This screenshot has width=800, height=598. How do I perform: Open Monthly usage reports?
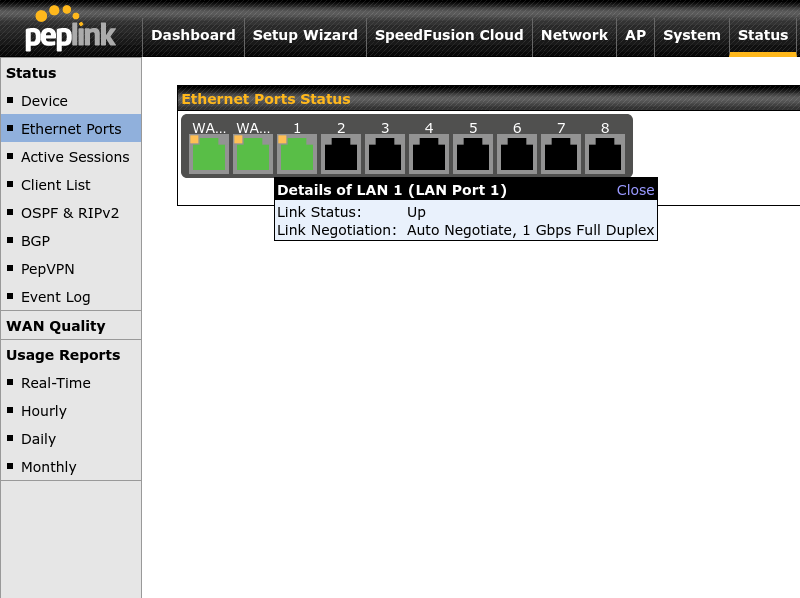pos(48,467)
